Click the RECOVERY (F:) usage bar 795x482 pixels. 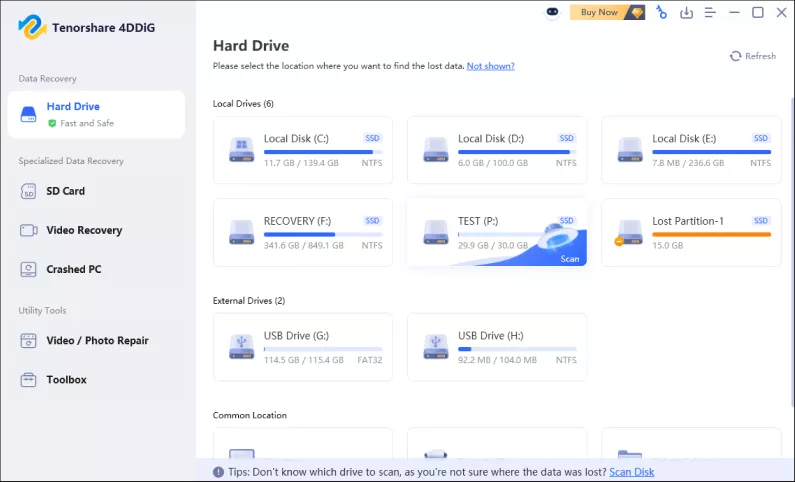point(323,235)
